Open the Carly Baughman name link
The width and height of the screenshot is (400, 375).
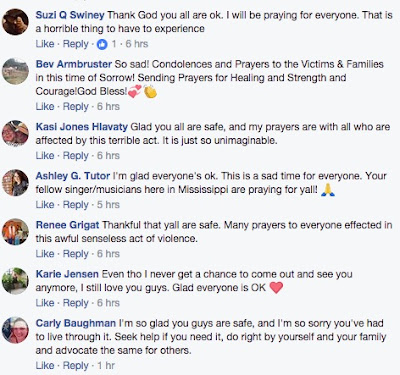click(76, 323)
